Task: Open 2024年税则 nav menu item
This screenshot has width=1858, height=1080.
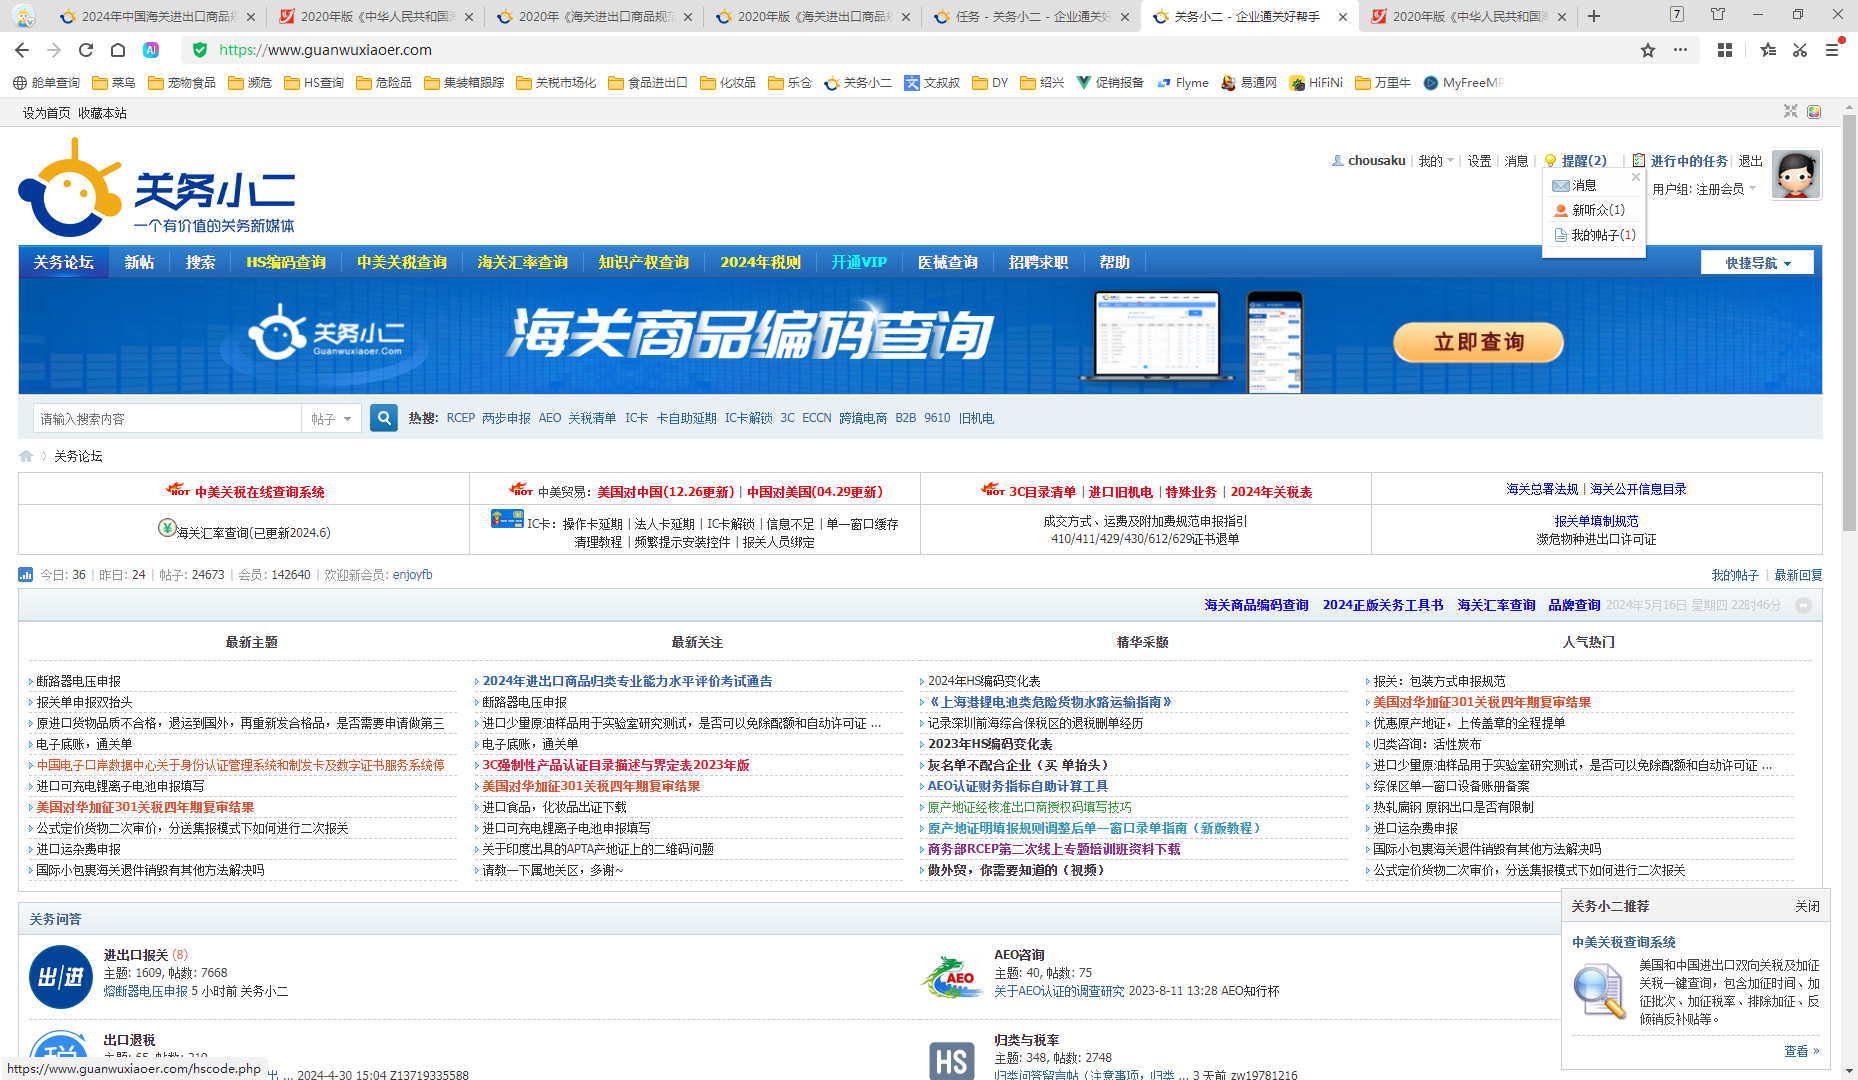Action: coord(760,262)
